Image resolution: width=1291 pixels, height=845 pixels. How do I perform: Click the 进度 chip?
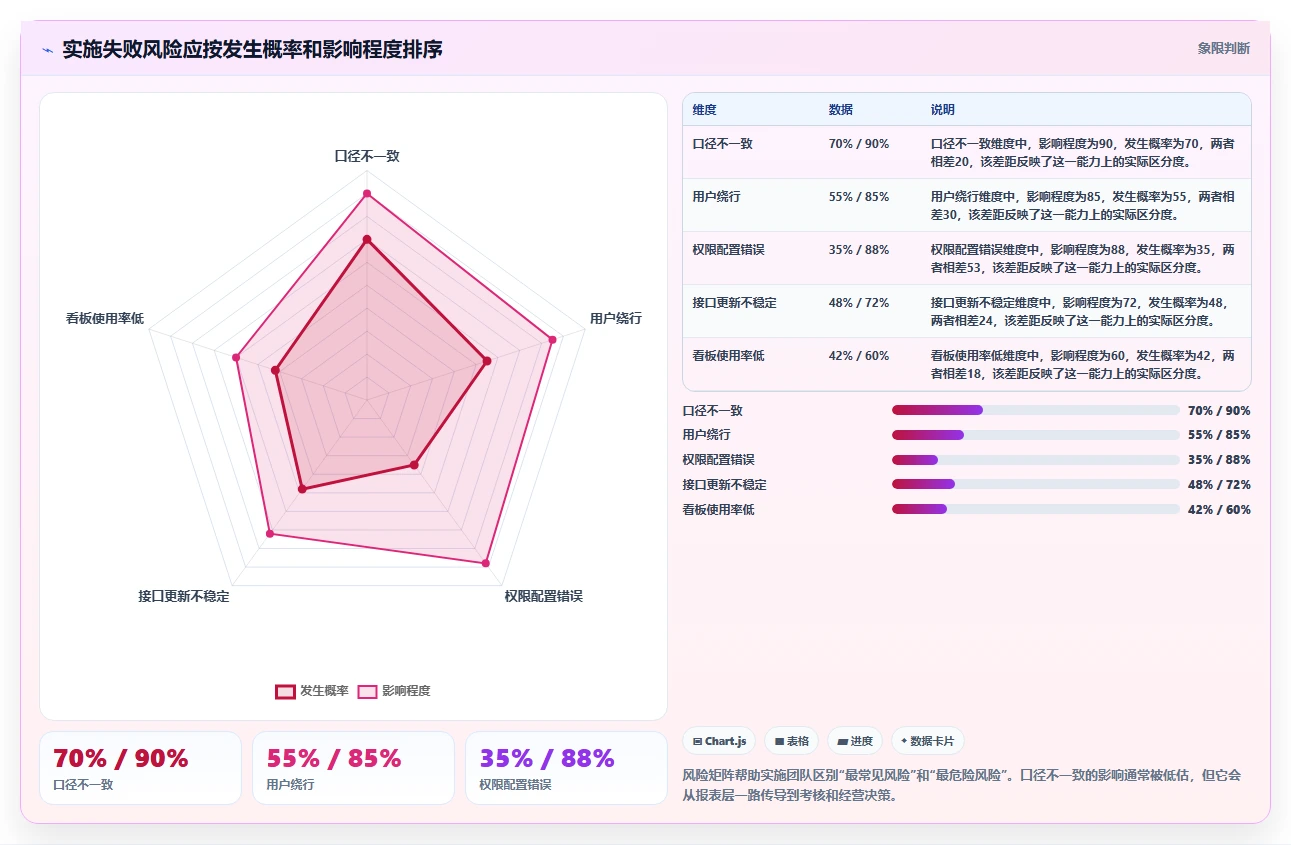855,741
